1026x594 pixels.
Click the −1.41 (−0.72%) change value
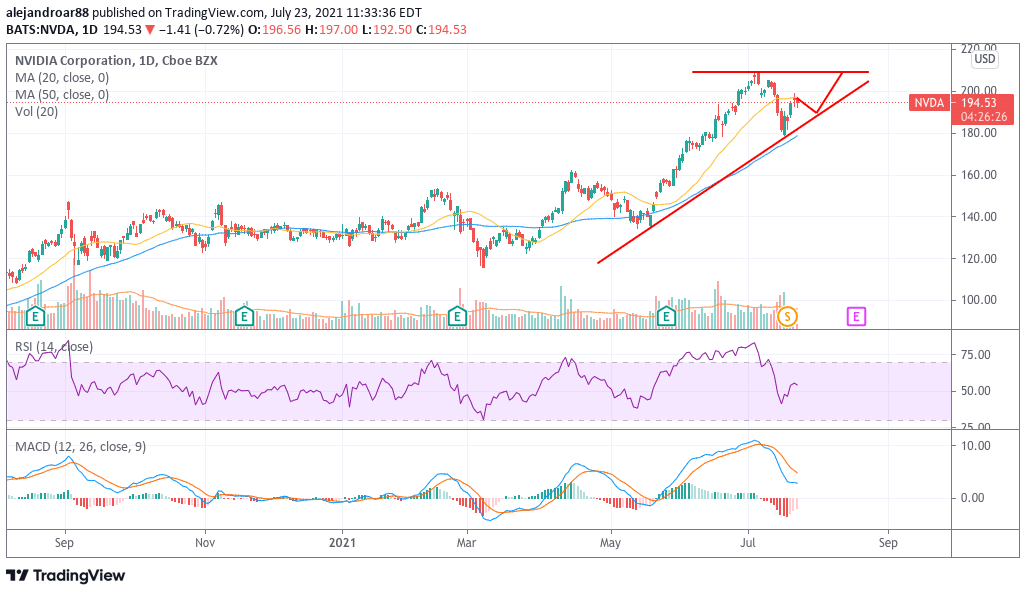(202, 29)
